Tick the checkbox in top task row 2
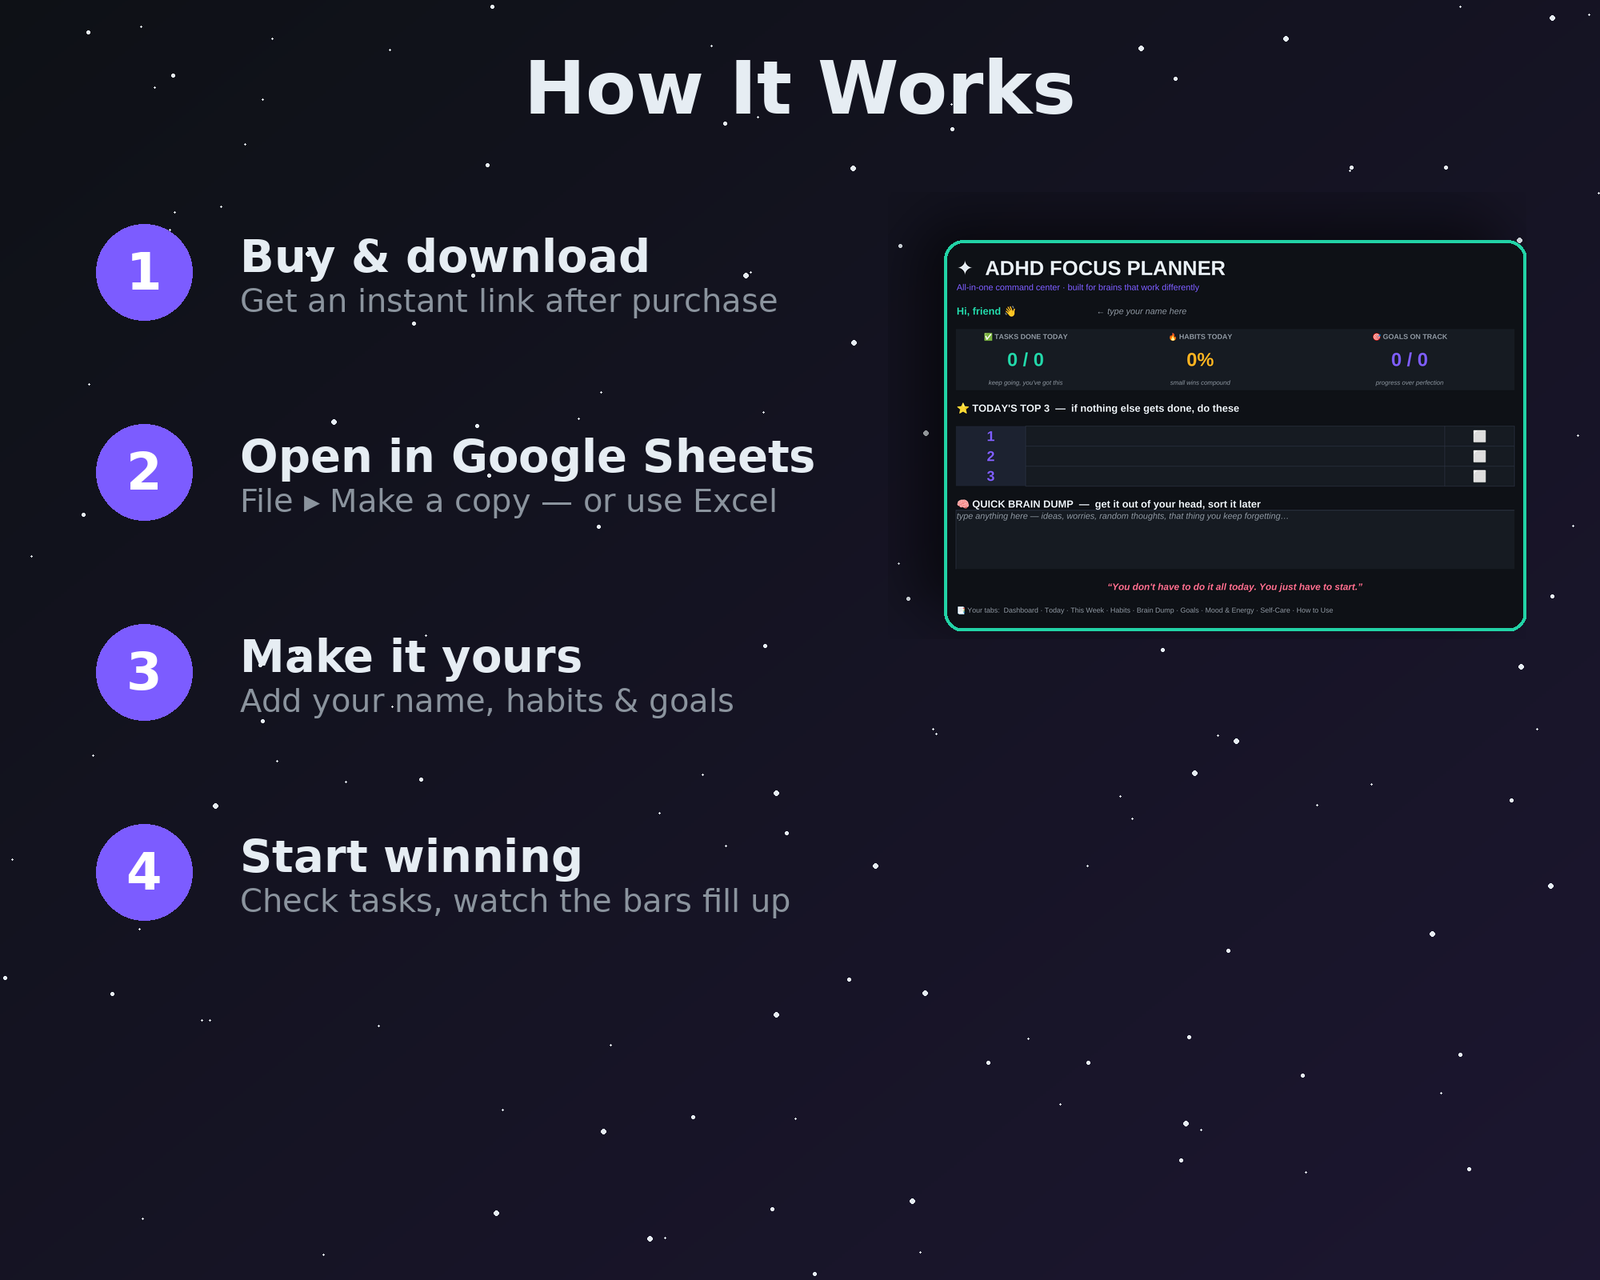The height and width of the screenshot is (1280, 1600). [1479, 456]
